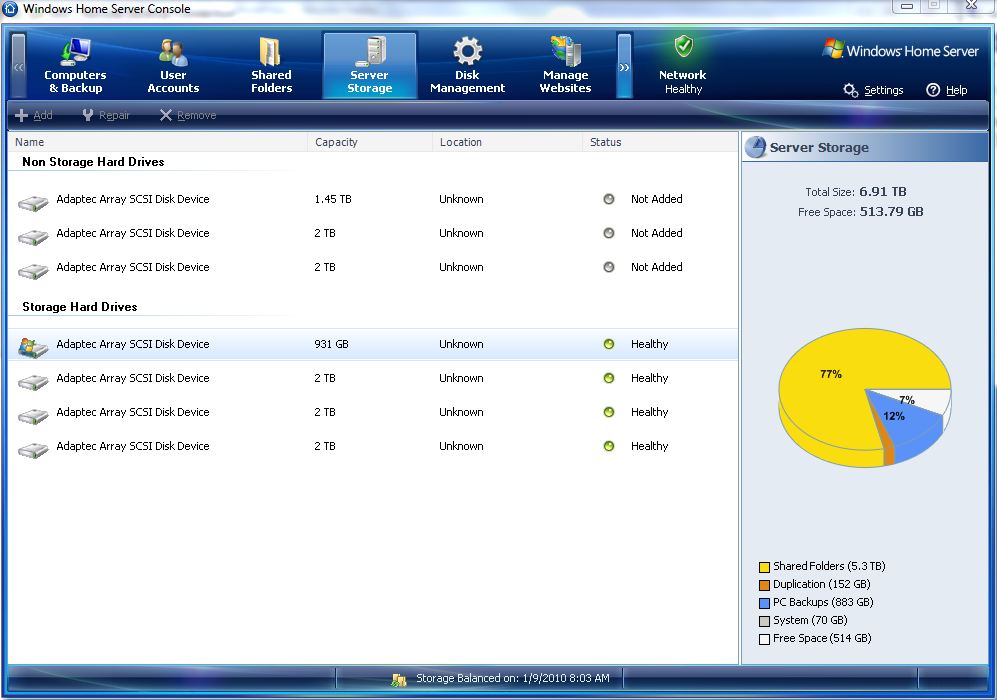
Task: Open the Disk Management tab
Action: 467,66
